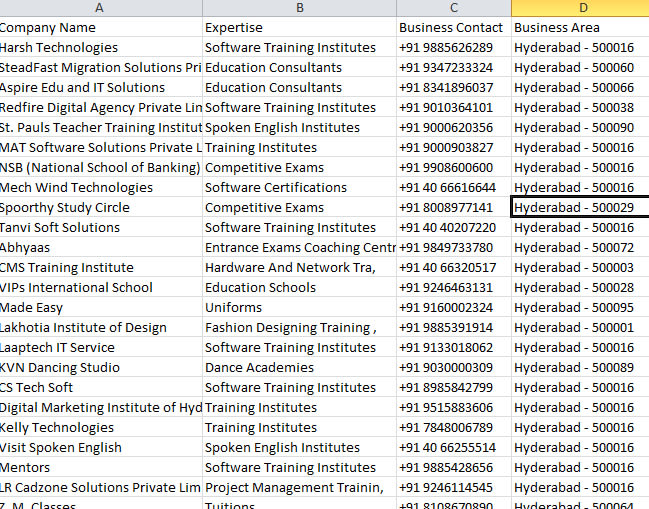The height and width of the screenshot is (509, 649).
Task: Click the 'Business Area' header cell
Action: pyautogui.click(x=580, y=27)
